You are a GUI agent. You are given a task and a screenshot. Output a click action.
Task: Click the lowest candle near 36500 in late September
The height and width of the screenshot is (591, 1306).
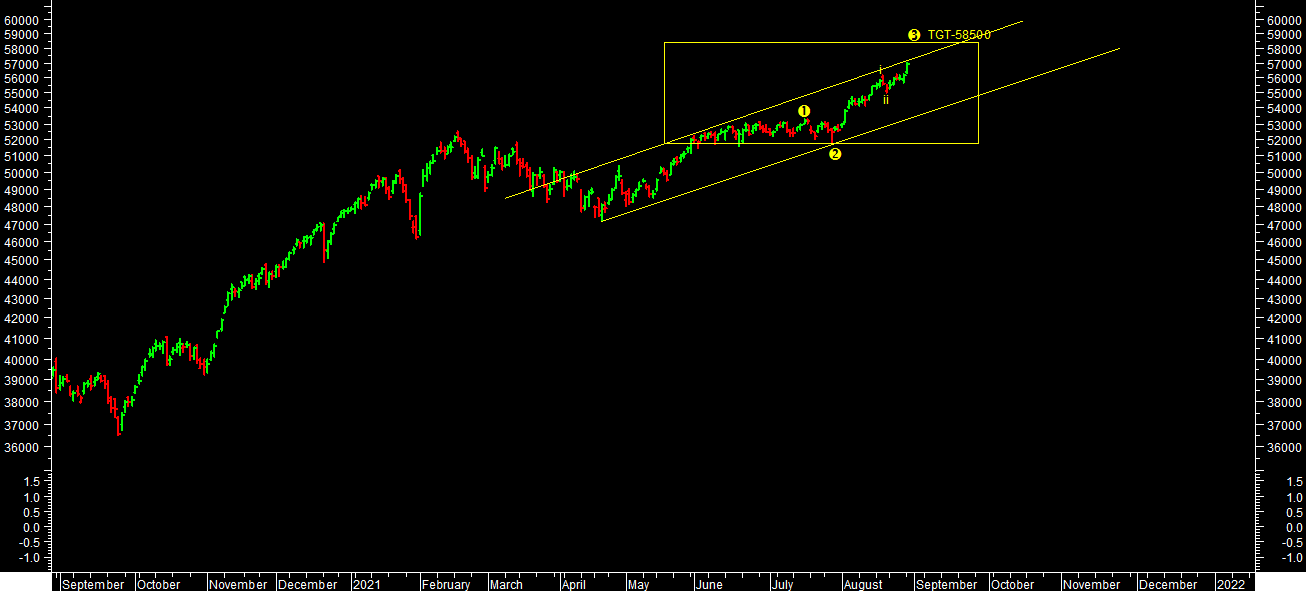click(119, 430)
